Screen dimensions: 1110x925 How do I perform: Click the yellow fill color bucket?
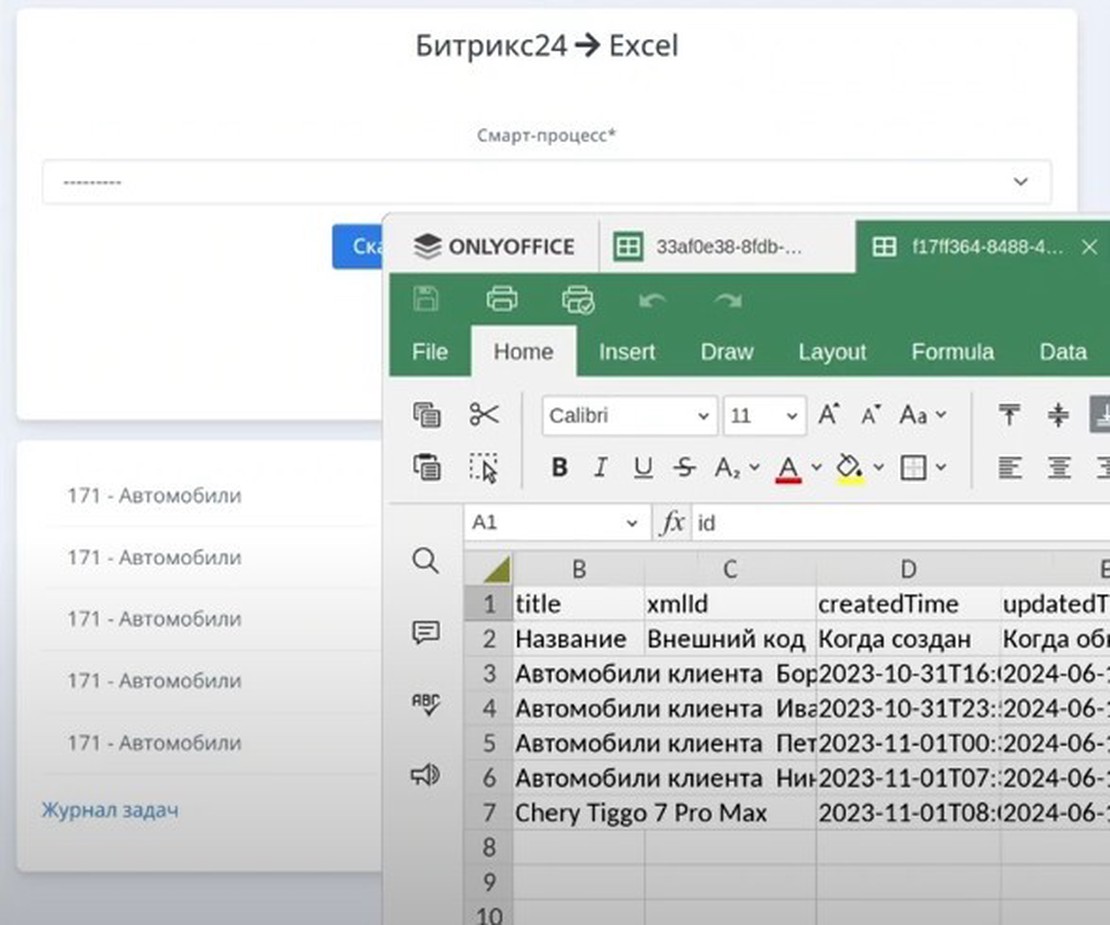pos(849,468)
